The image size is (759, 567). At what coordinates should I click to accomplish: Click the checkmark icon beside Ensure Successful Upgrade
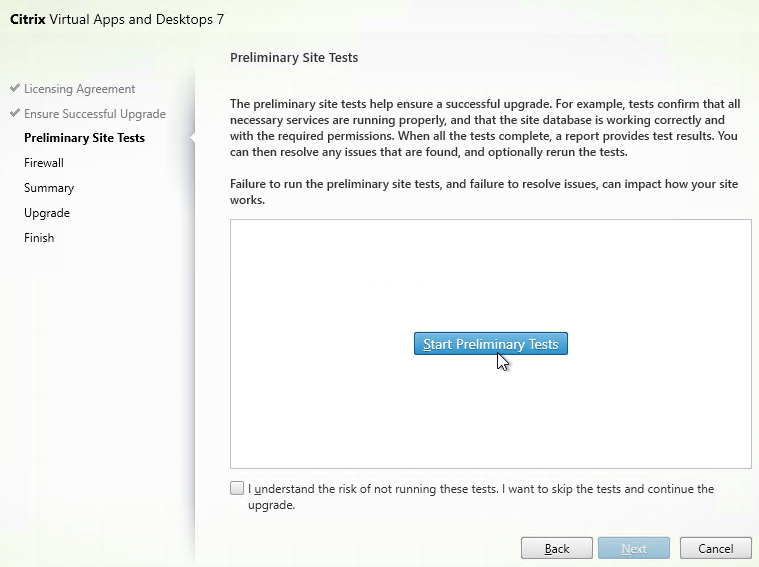pos(15,113)
